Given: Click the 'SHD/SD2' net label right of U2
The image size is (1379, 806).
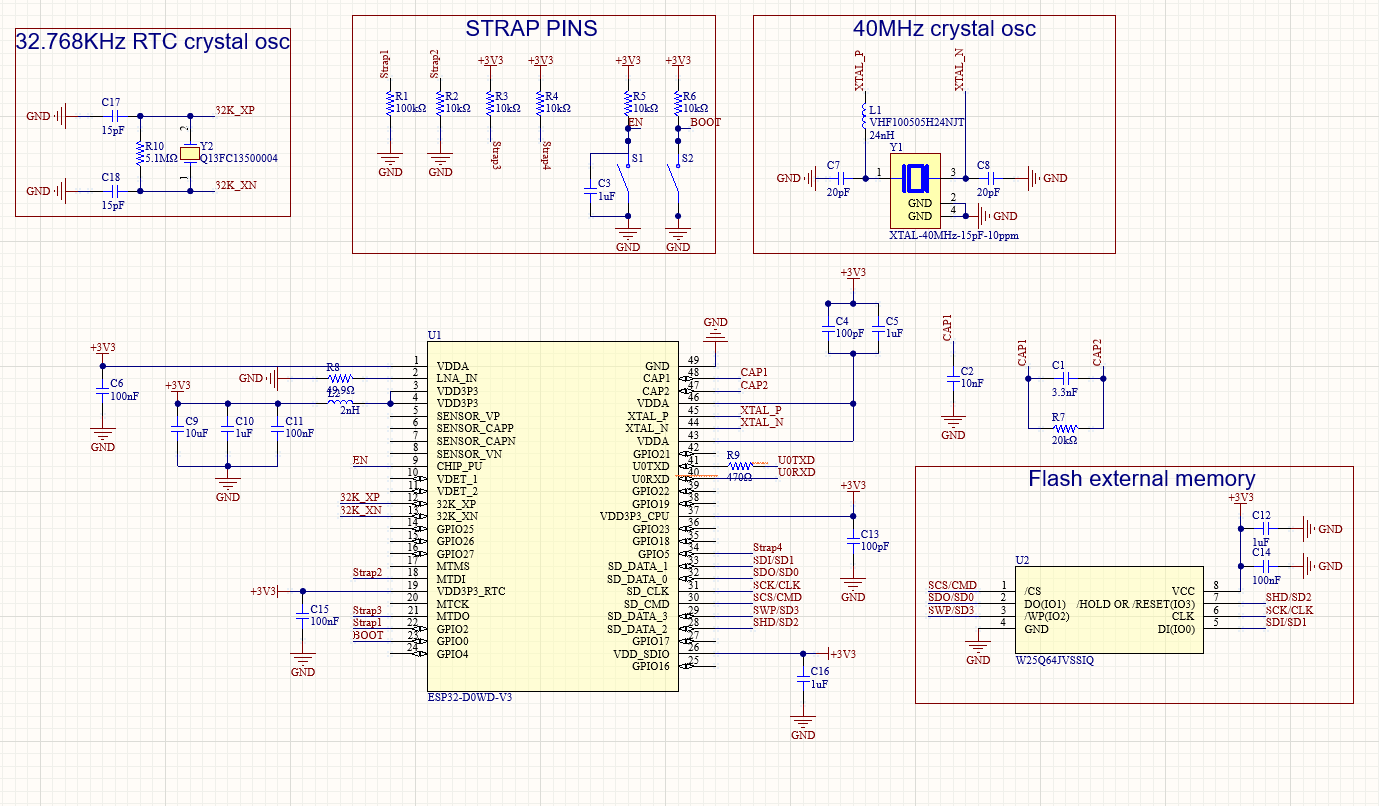Looking at the screenshot, I should [1288, 597].
